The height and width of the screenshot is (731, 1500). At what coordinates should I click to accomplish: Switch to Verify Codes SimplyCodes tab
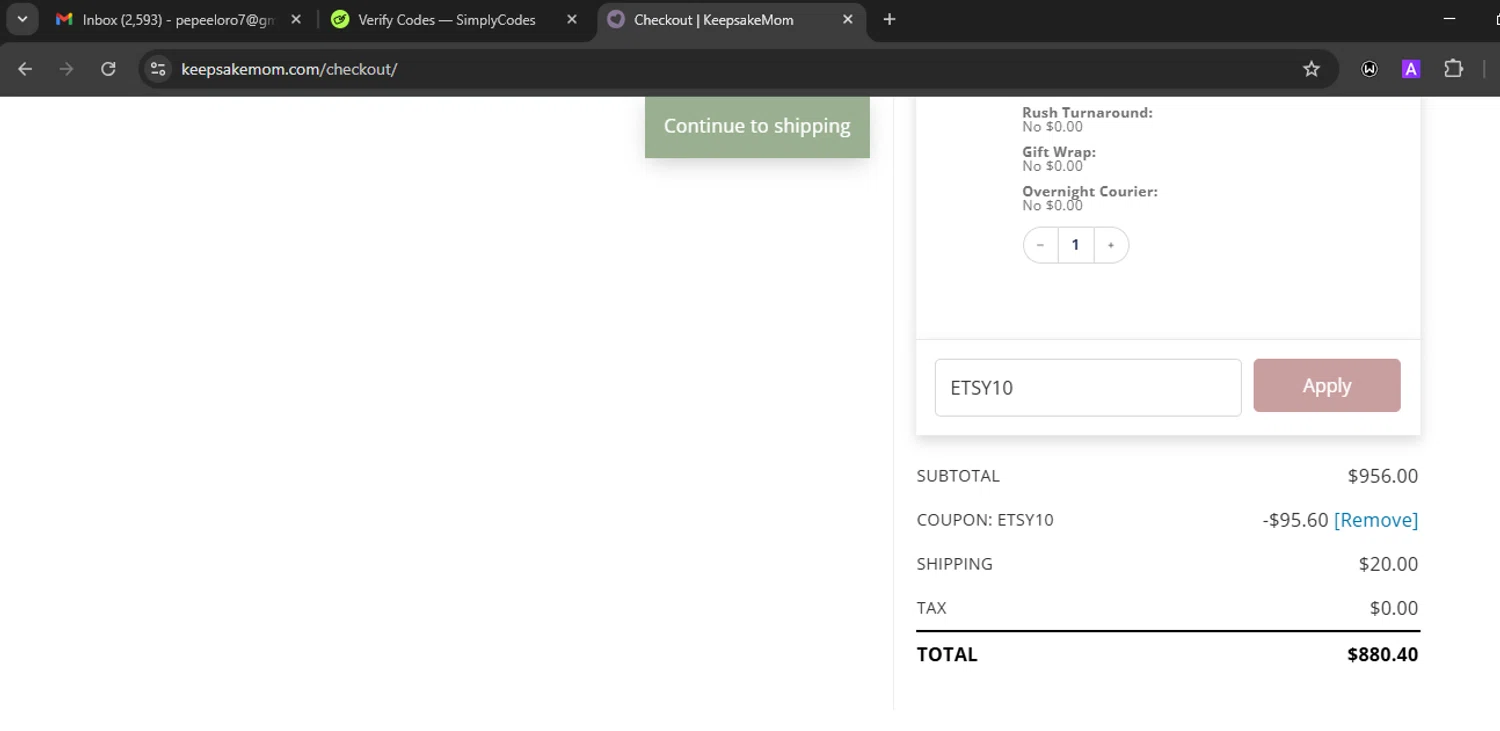(456, 20)
